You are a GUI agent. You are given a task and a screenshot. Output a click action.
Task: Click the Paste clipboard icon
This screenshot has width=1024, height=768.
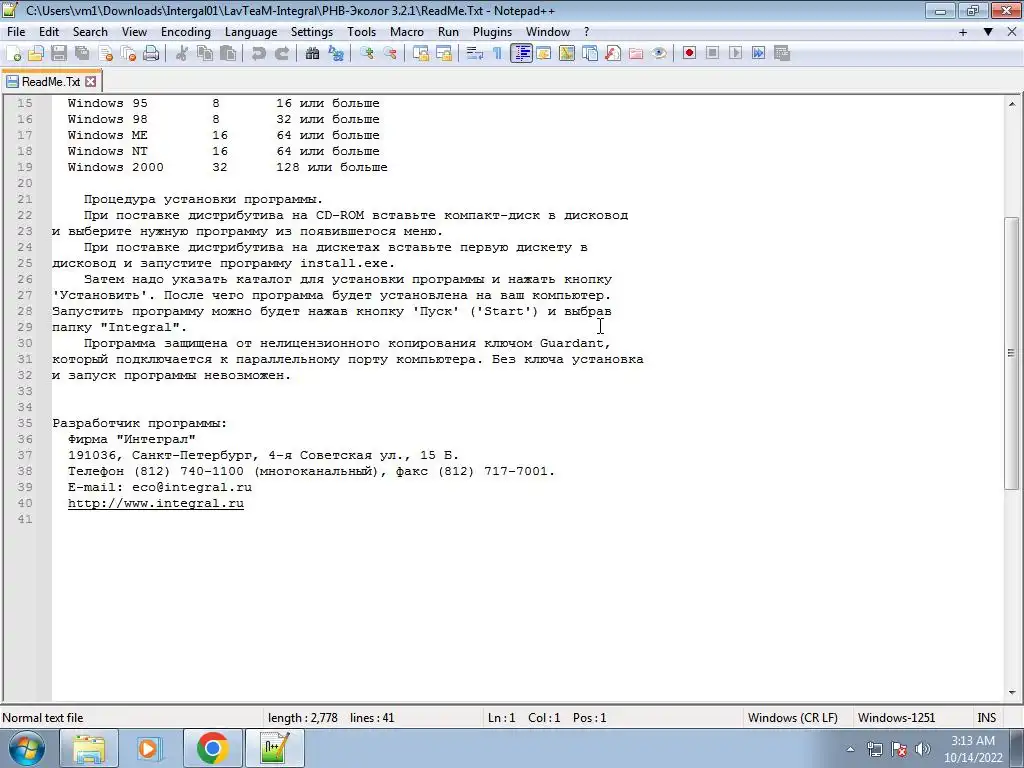[228, 54]
